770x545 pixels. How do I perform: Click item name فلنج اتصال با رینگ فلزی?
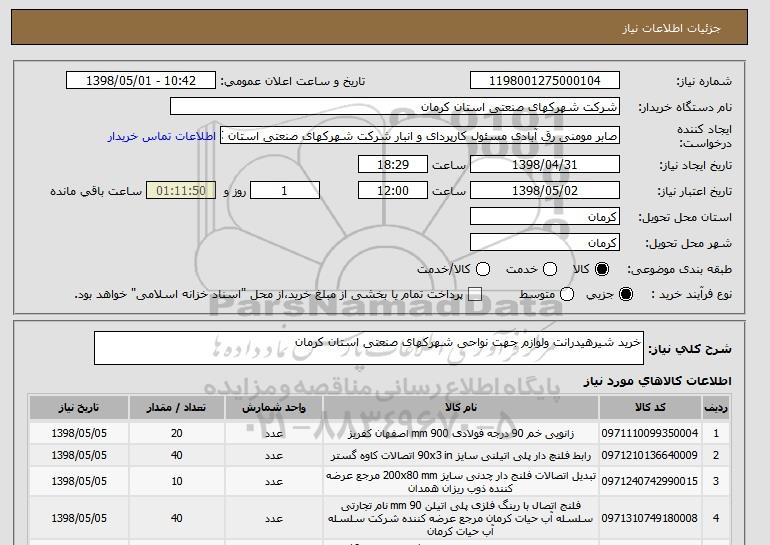tap(461, 518)
